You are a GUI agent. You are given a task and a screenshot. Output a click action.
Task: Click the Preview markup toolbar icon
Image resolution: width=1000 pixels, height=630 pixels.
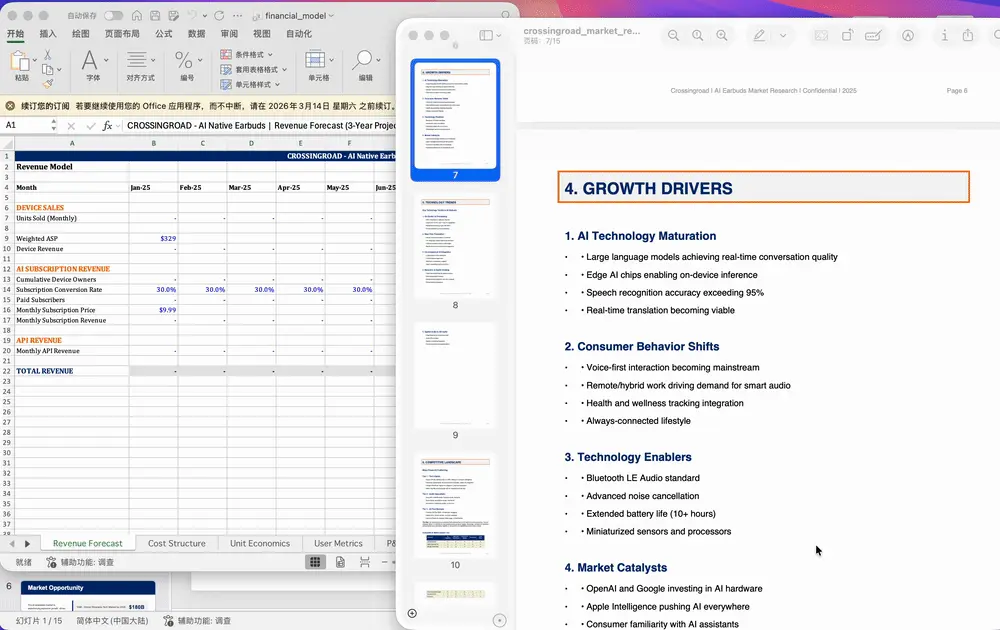click(x=908, y=36)
